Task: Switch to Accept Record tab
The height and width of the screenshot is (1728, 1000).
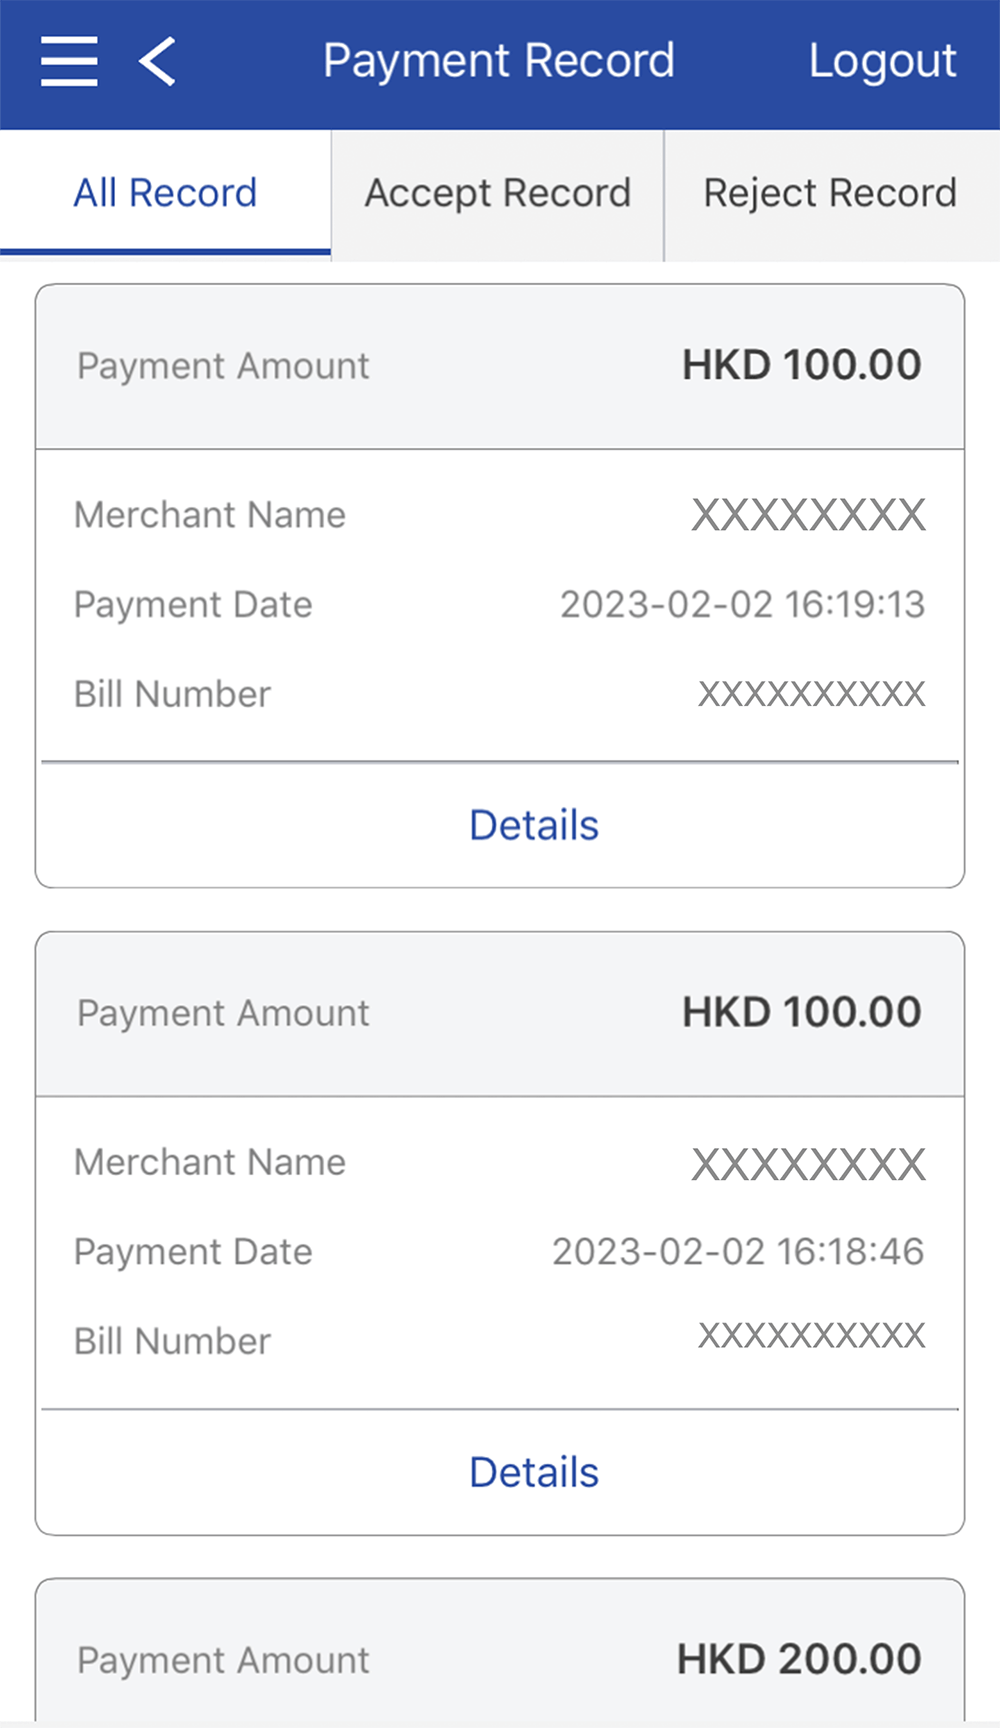Action: 498,193
